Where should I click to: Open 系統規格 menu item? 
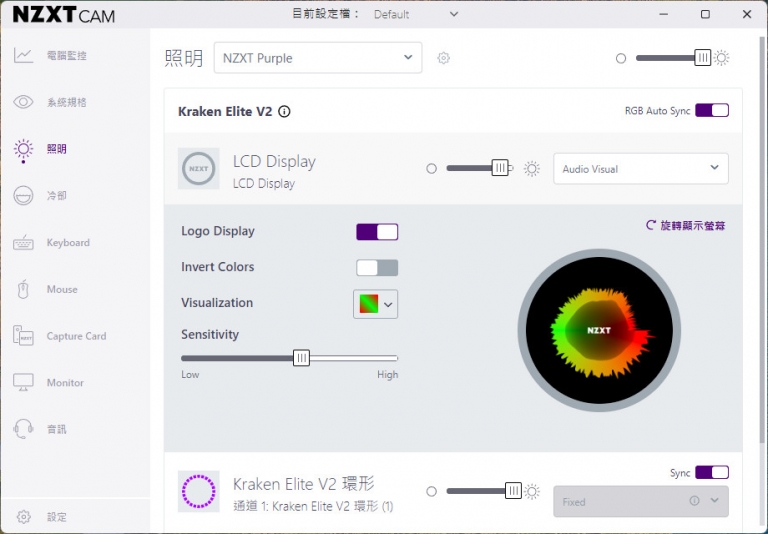pyautogui.click(x=67, y=102)
